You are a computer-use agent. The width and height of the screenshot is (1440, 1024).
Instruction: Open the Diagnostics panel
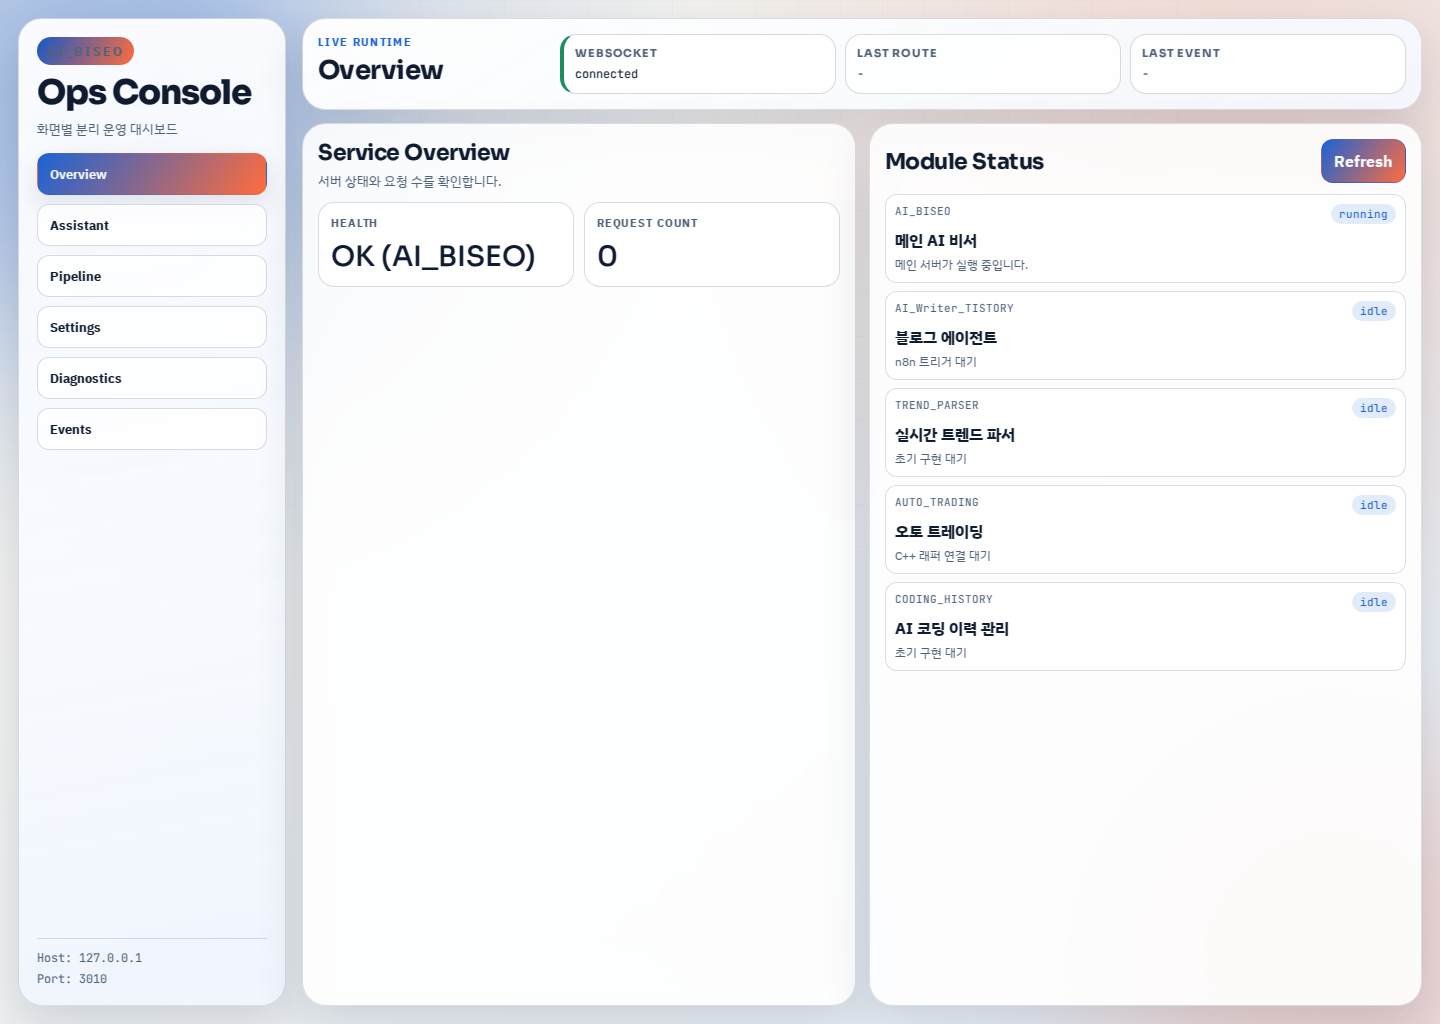151,377
